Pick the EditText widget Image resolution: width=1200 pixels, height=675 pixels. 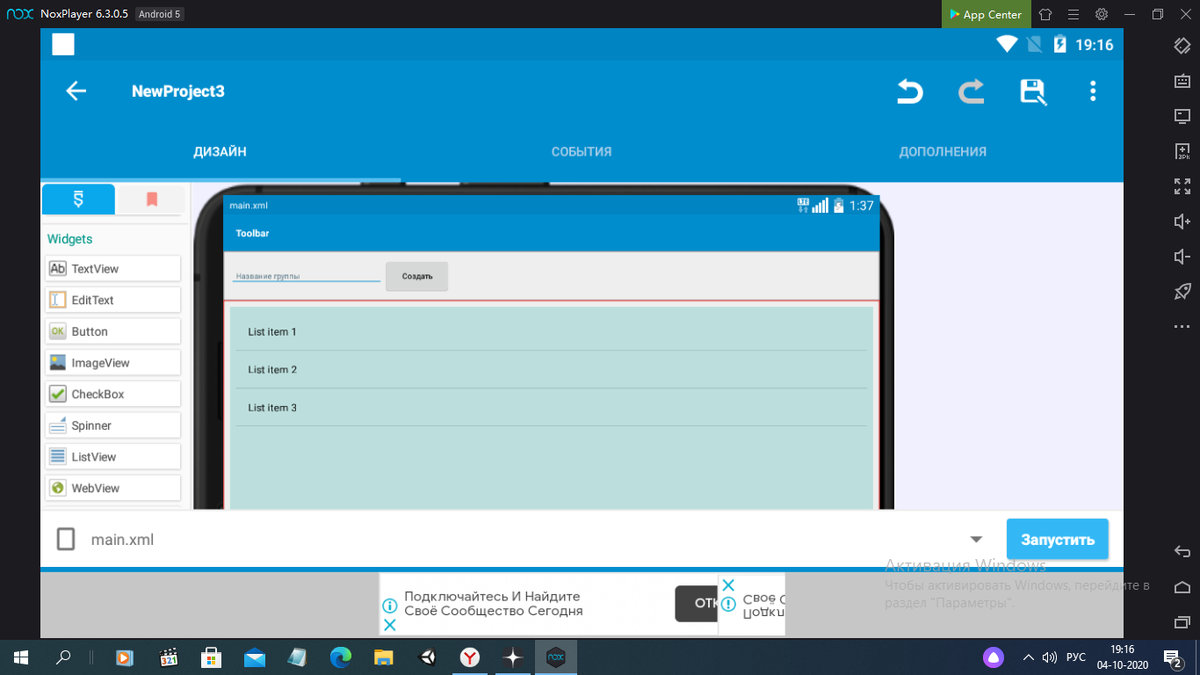(x=113, y=300)
